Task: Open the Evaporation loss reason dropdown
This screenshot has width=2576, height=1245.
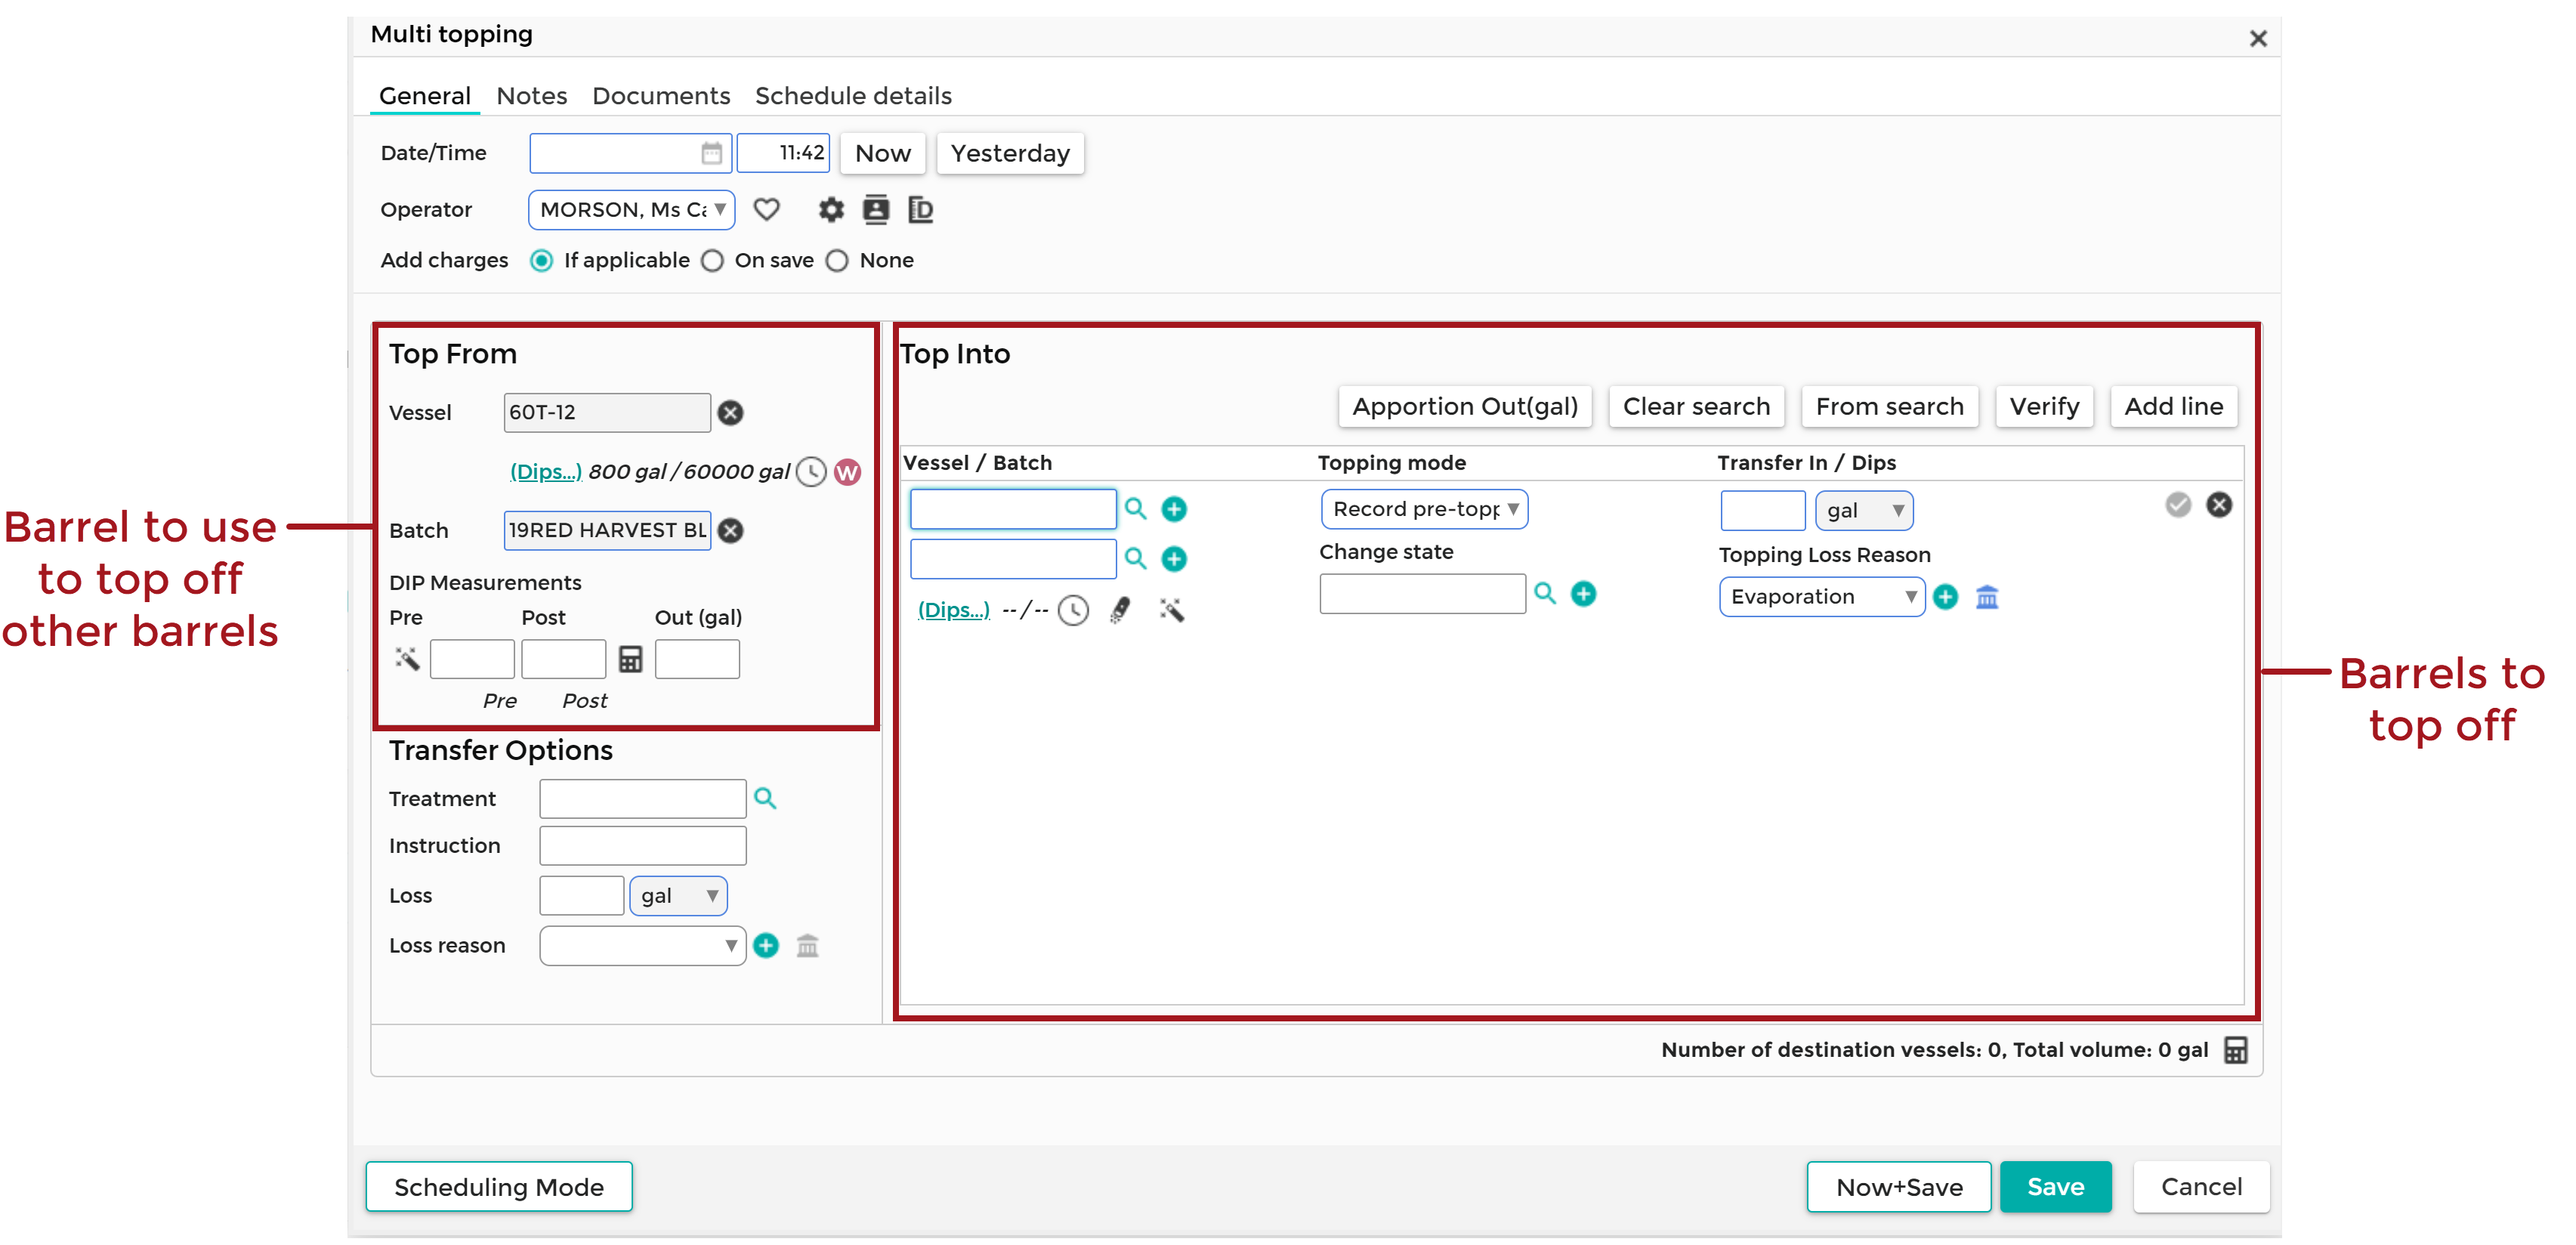Action: [1822, 597]
